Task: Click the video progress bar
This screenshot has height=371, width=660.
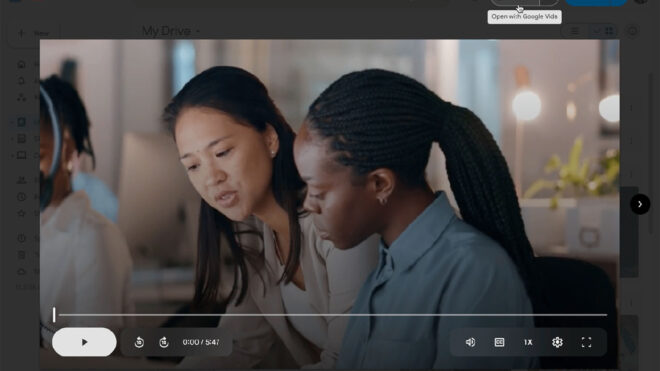Action: tap(333, 315)
